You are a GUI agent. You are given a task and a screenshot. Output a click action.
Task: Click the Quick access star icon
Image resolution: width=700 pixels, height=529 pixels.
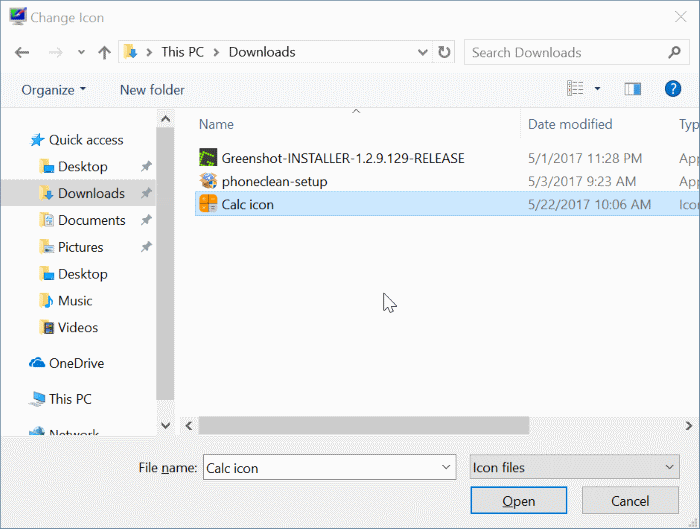click(37, 140)
